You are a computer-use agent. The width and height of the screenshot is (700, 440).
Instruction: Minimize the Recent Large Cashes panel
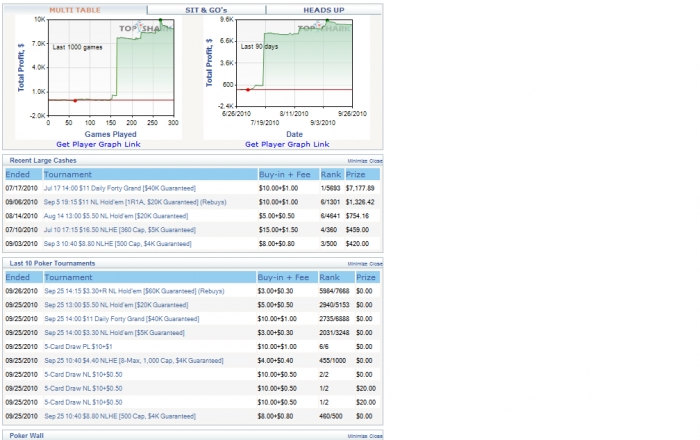point(357,161)
